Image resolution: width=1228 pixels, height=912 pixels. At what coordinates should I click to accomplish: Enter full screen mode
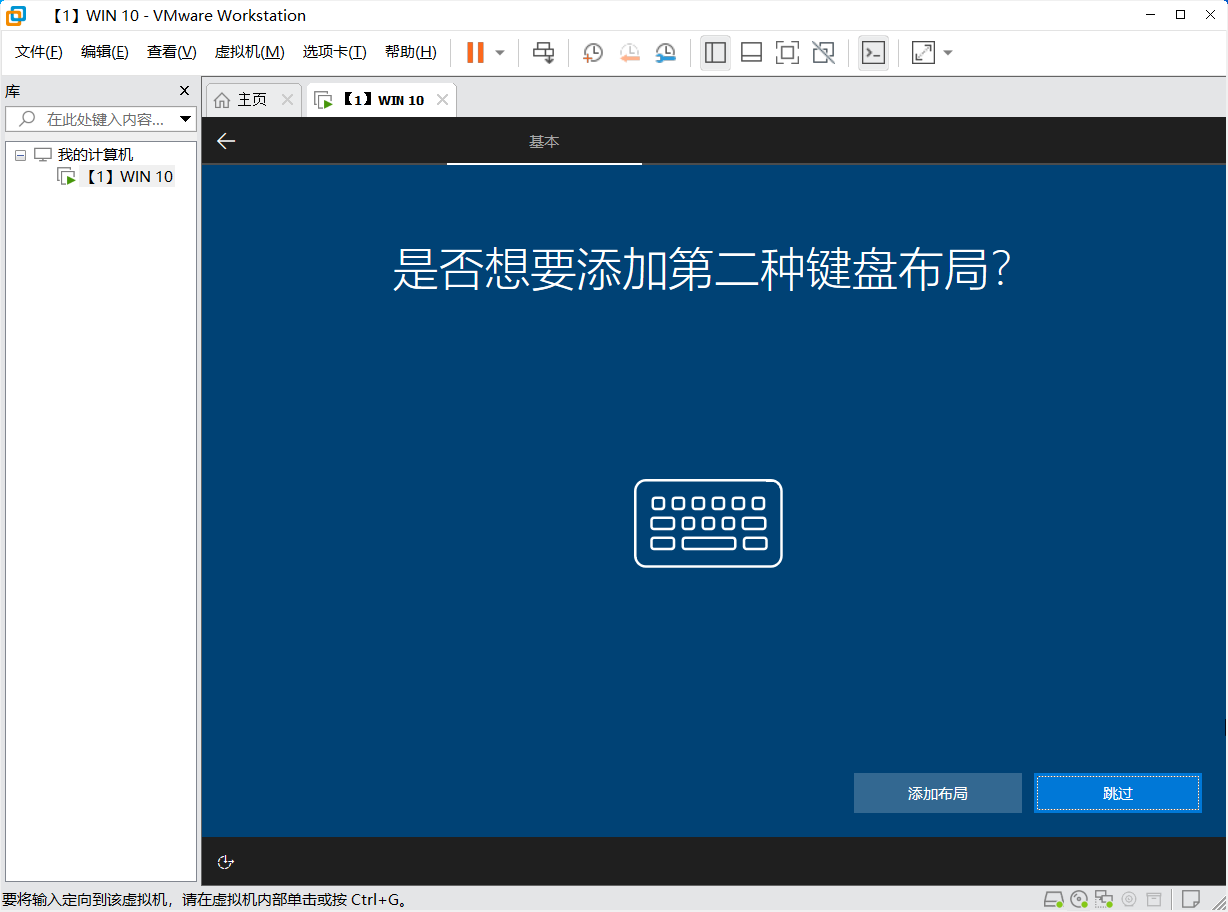(787, 53)
